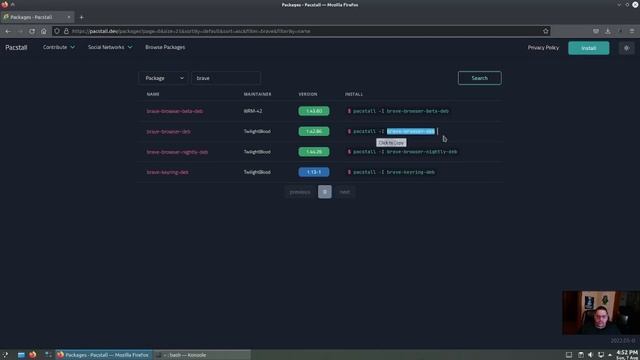Open brave-browser-beta-deb package link

click(x=175, y=111)
